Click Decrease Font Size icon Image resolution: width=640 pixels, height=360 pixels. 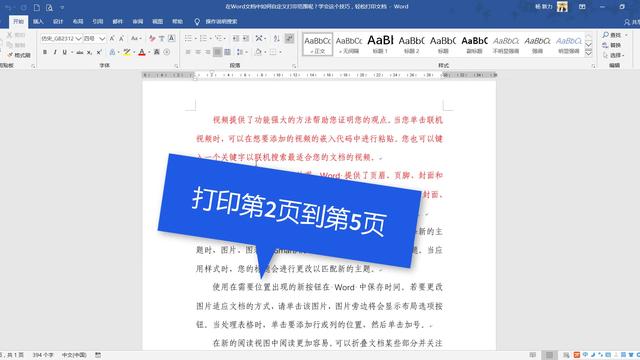pos(122,38)
